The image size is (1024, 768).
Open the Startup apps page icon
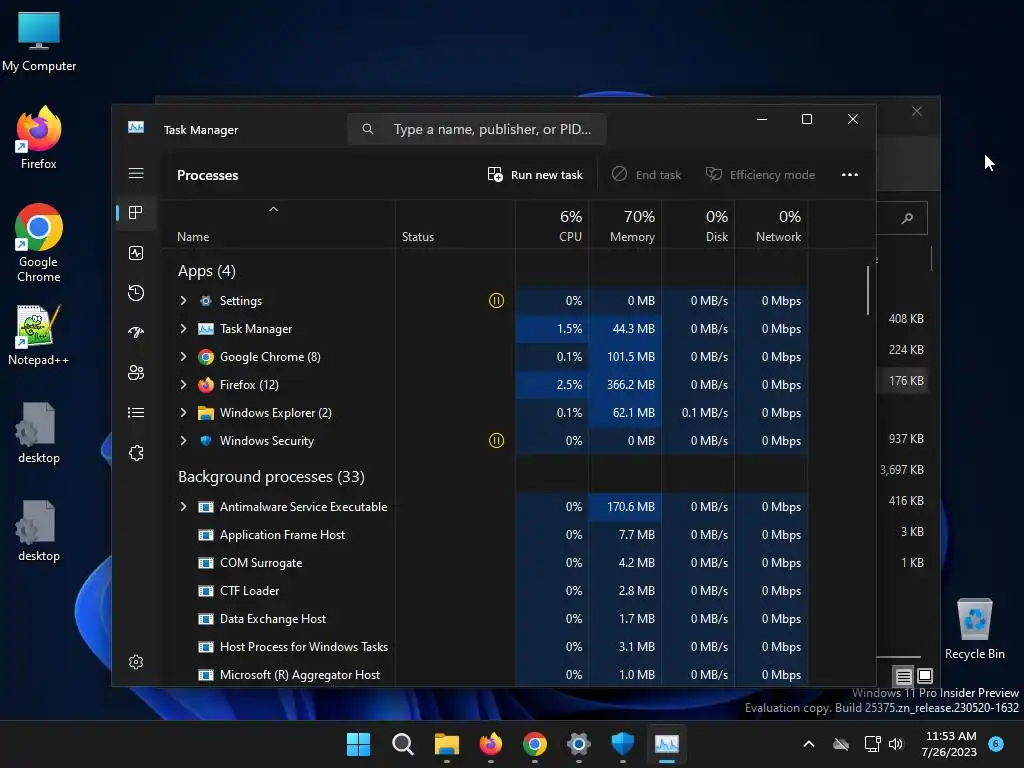(x=136, y=332)
